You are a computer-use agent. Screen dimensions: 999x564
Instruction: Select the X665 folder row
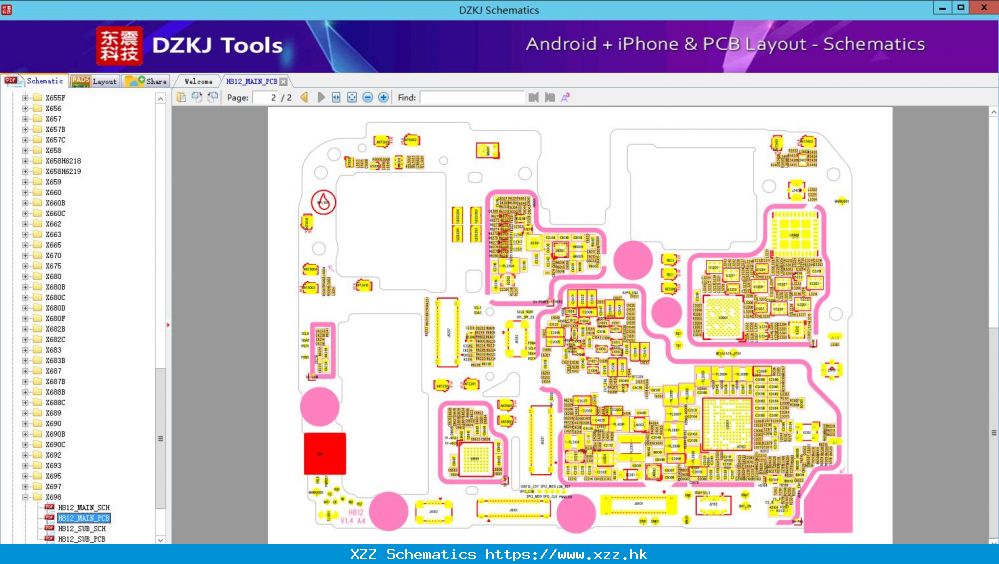[54, 245]
